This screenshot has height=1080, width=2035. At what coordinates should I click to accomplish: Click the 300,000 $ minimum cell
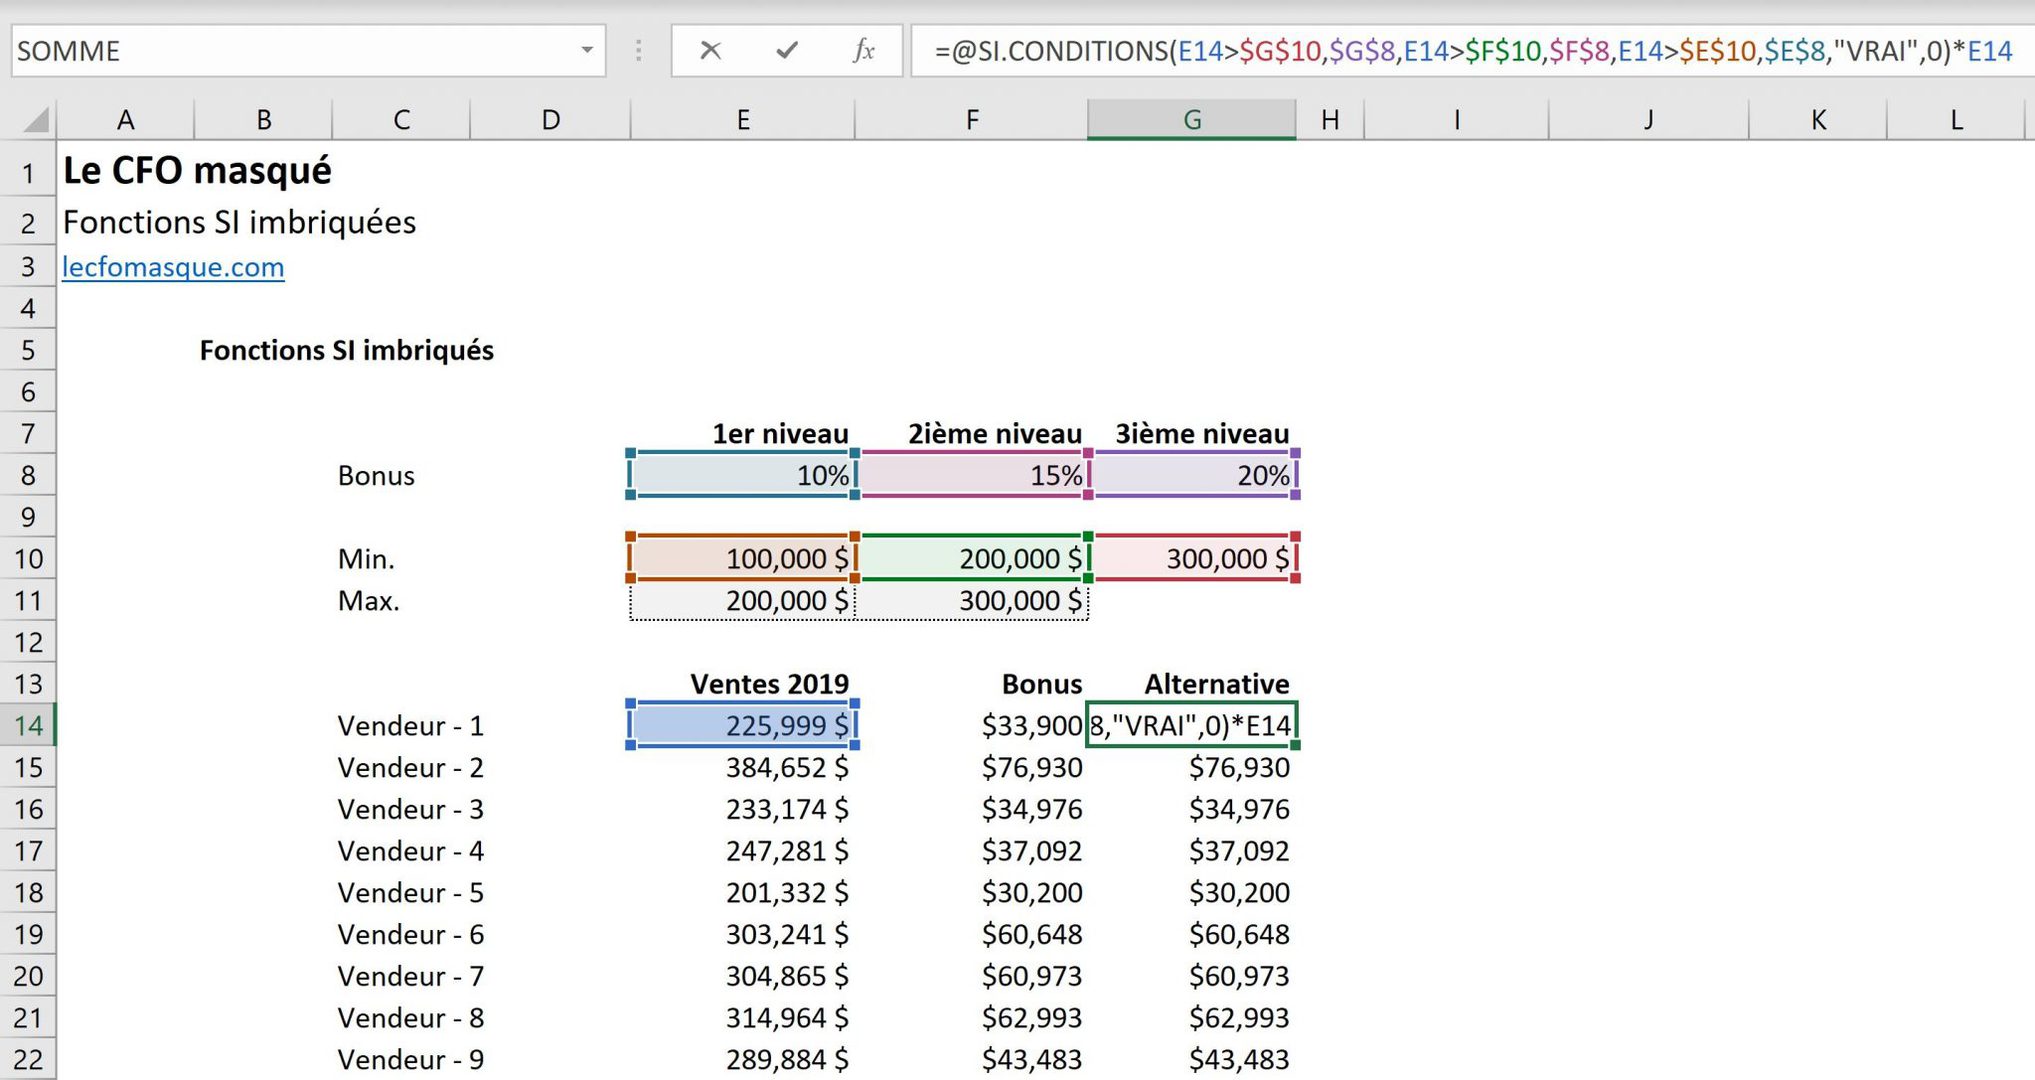click(1193, 558)
